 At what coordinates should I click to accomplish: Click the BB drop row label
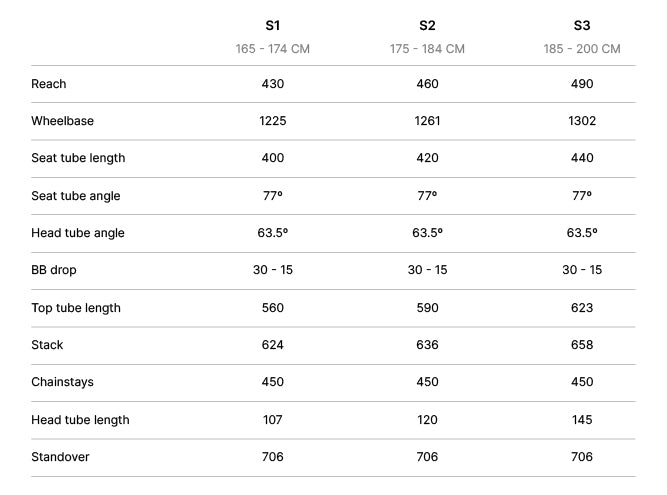pos(54,270)
